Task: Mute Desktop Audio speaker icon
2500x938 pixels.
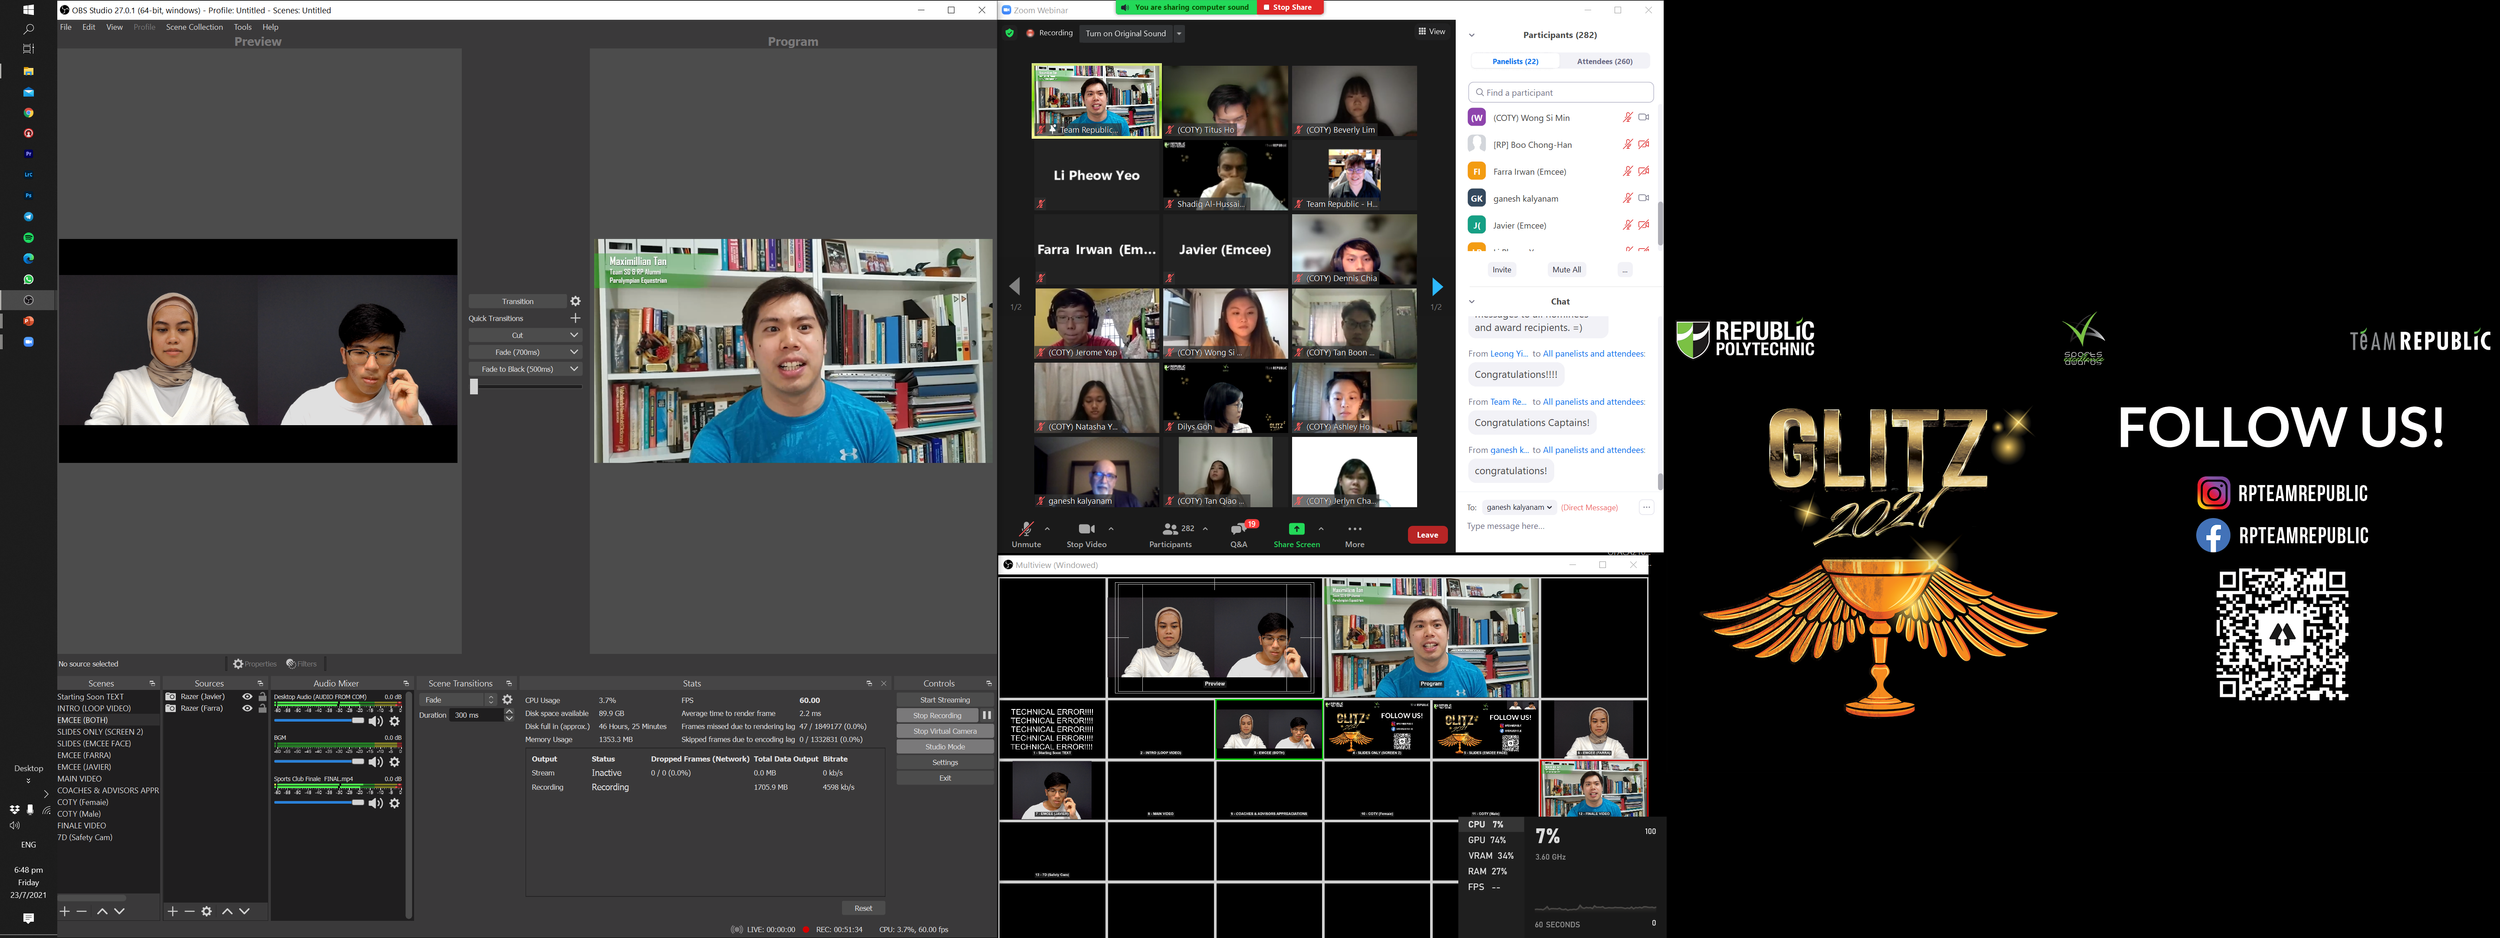Action: coord(376,721)
